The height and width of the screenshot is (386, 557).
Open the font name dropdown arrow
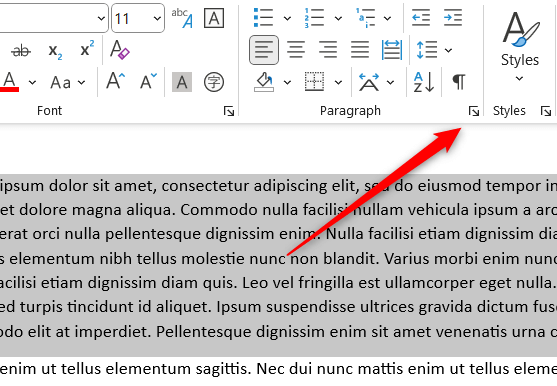[x=101, y=18]
